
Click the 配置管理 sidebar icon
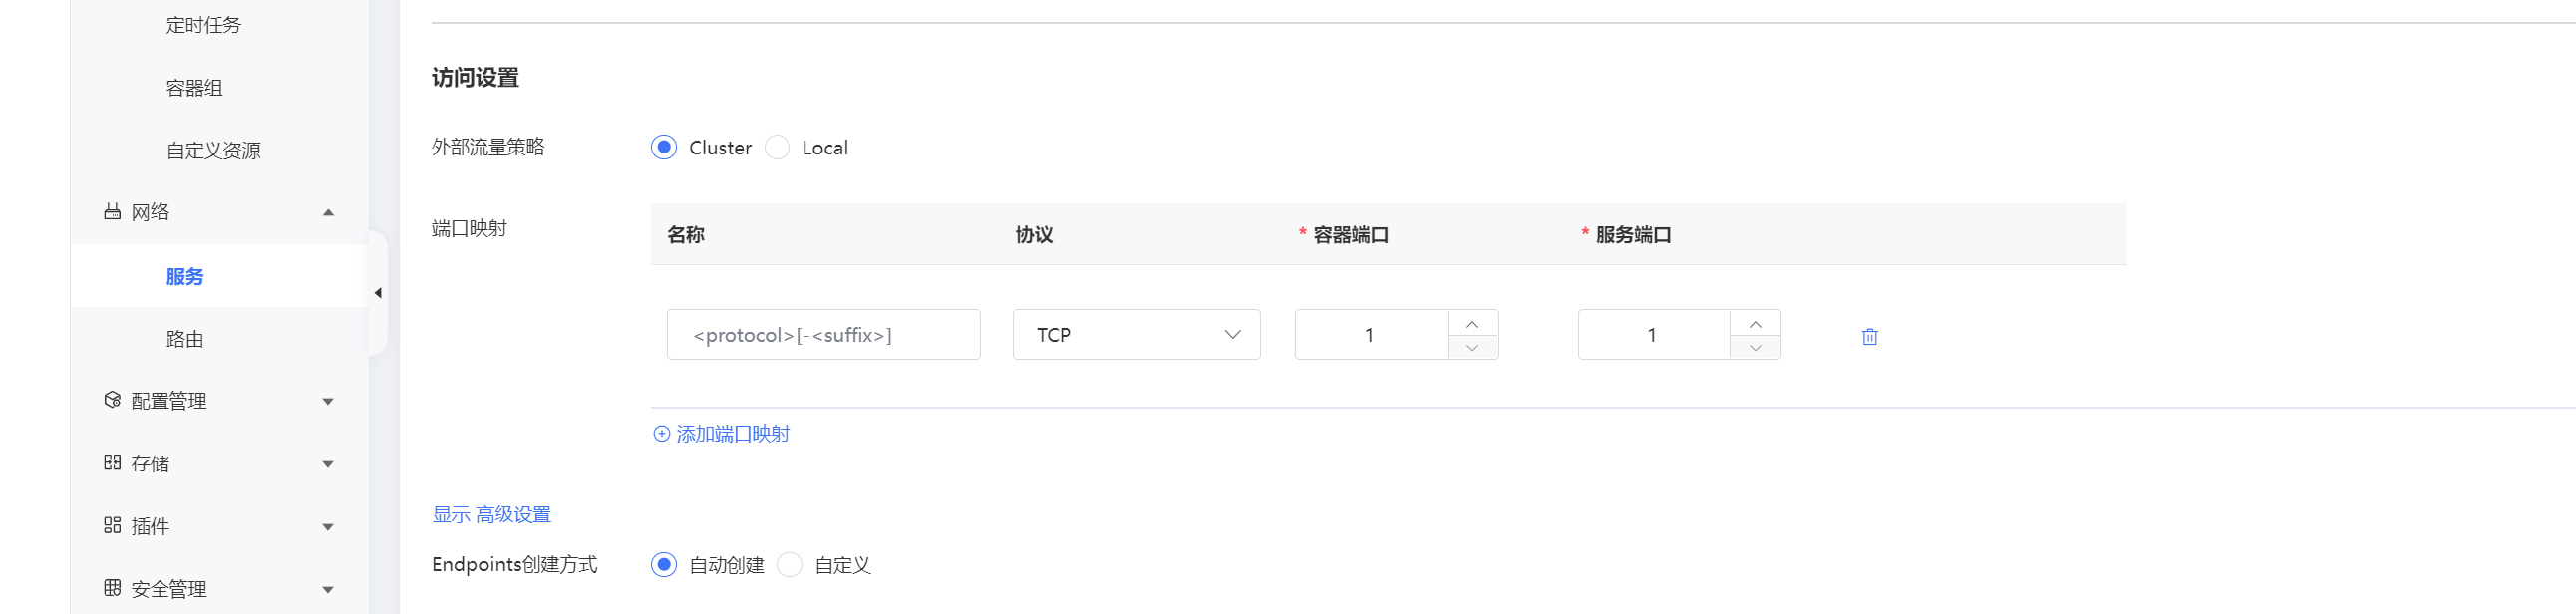tap(112, 400)
